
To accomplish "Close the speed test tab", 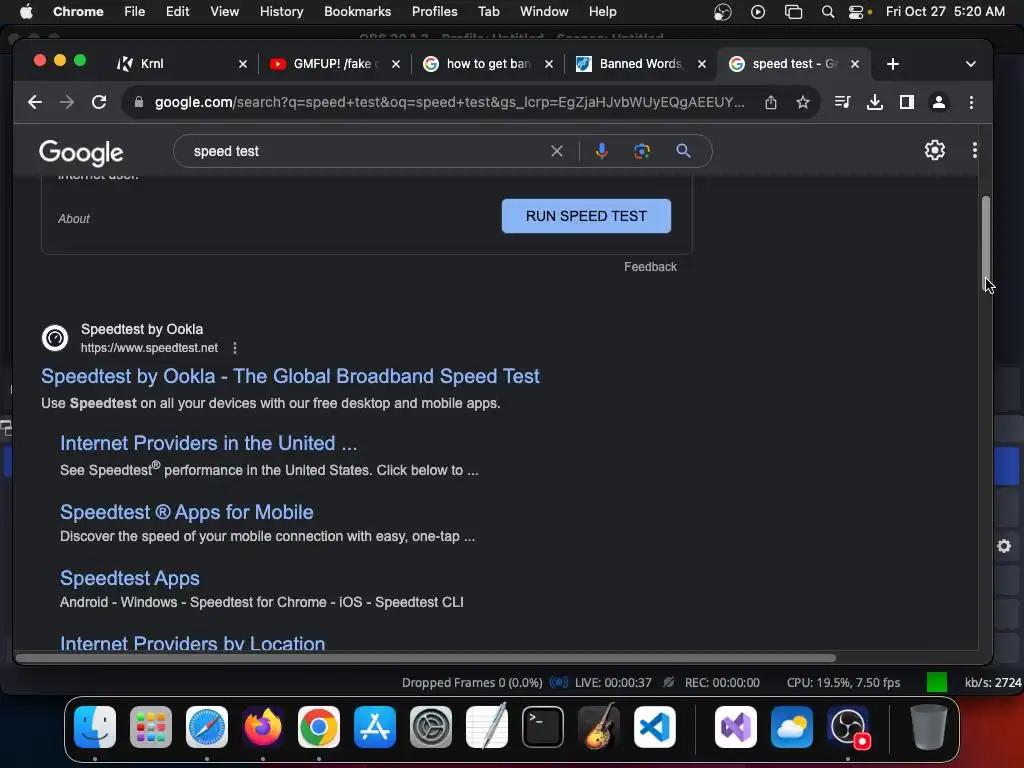I will [854, 63].
